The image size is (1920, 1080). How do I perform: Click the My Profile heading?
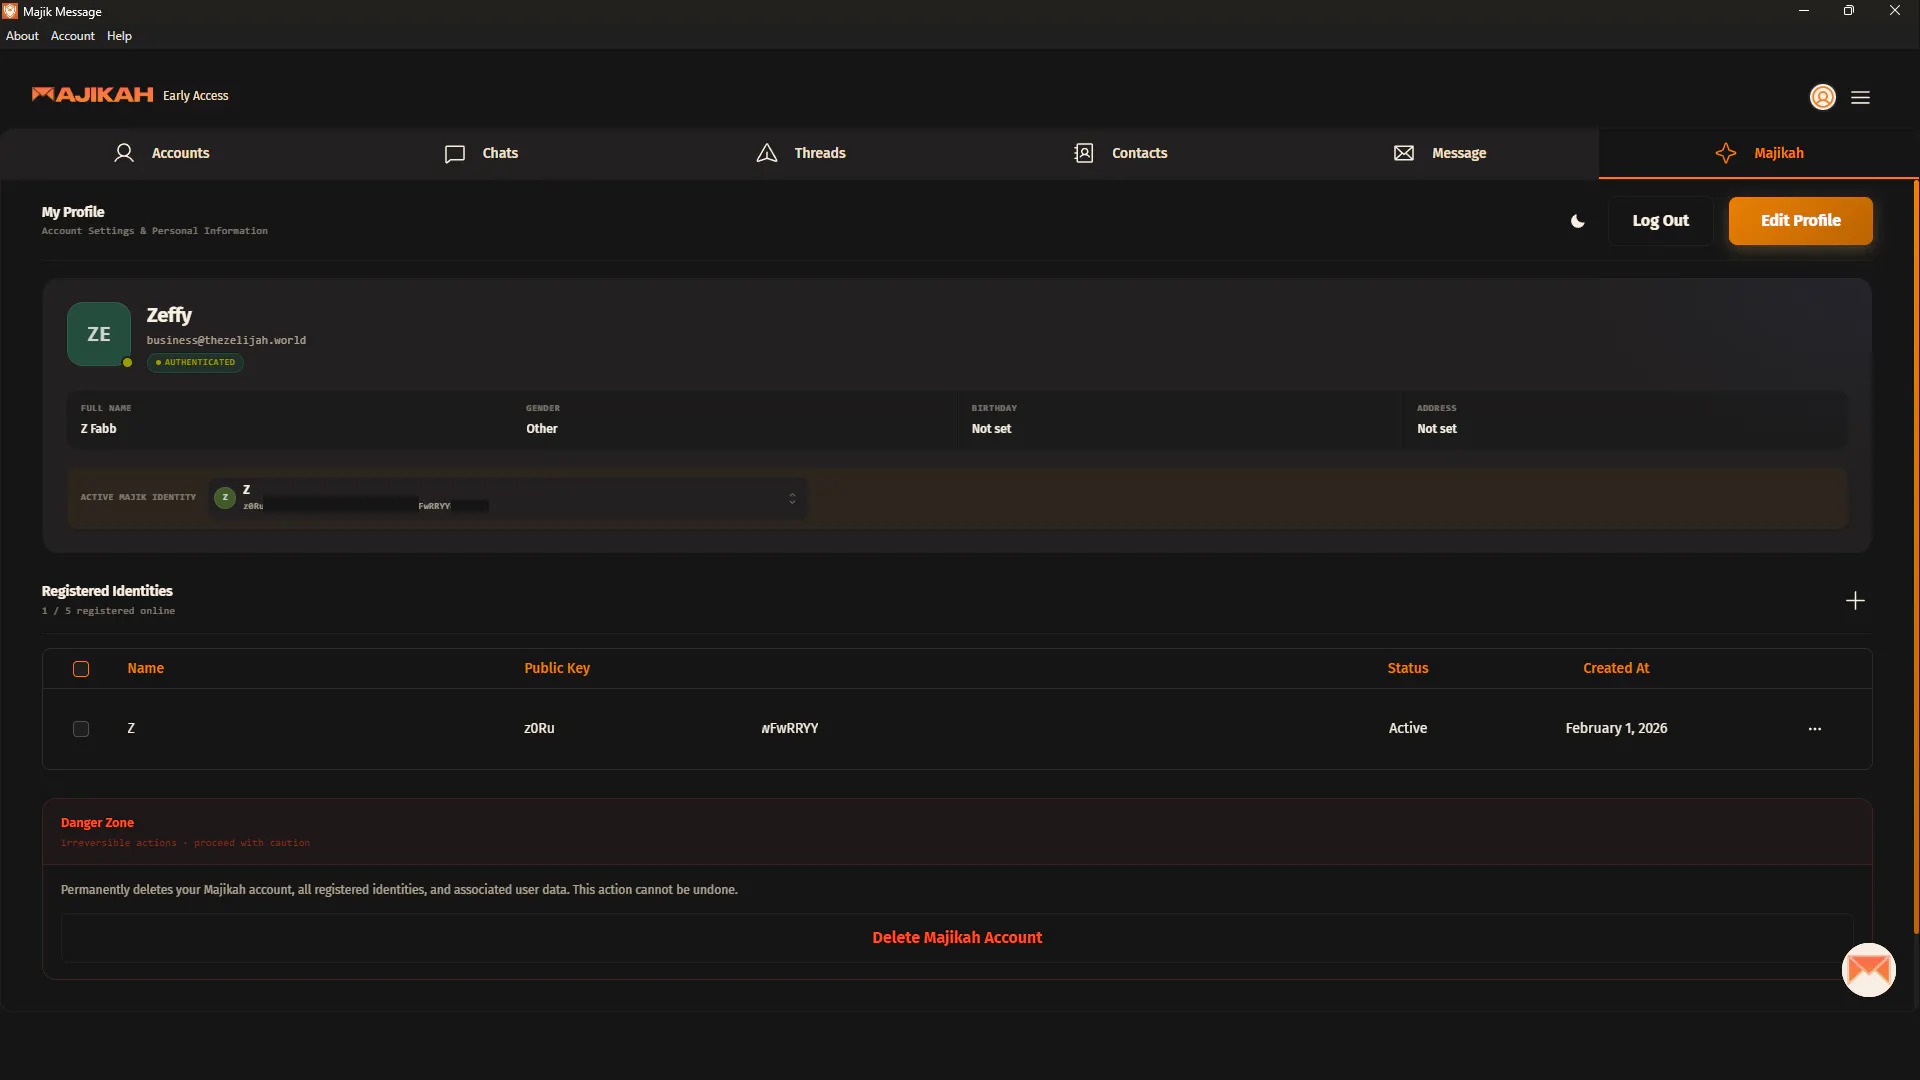72,212
